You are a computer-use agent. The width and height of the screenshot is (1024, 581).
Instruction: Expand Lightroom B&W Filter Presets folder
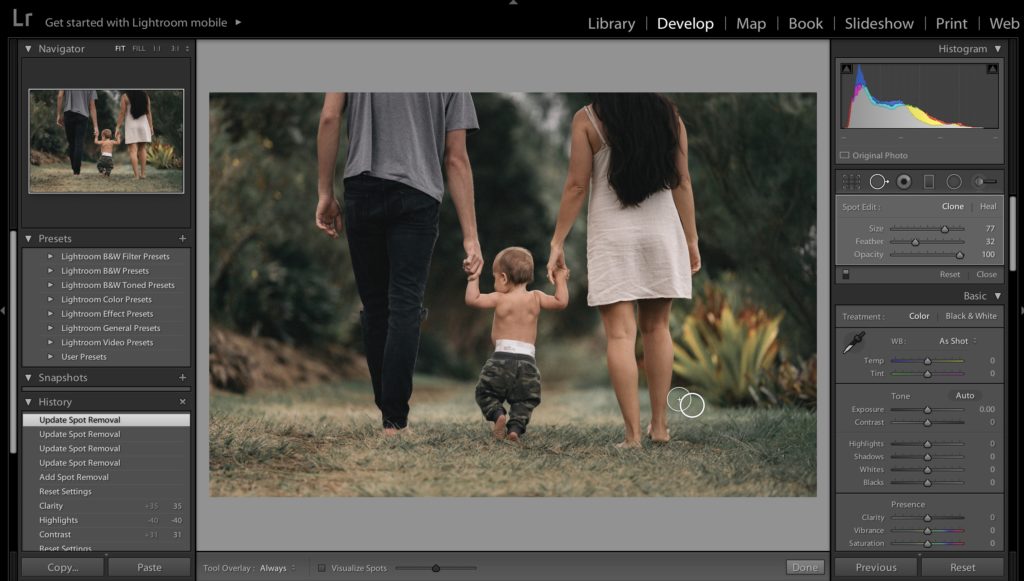click(50, 257)
